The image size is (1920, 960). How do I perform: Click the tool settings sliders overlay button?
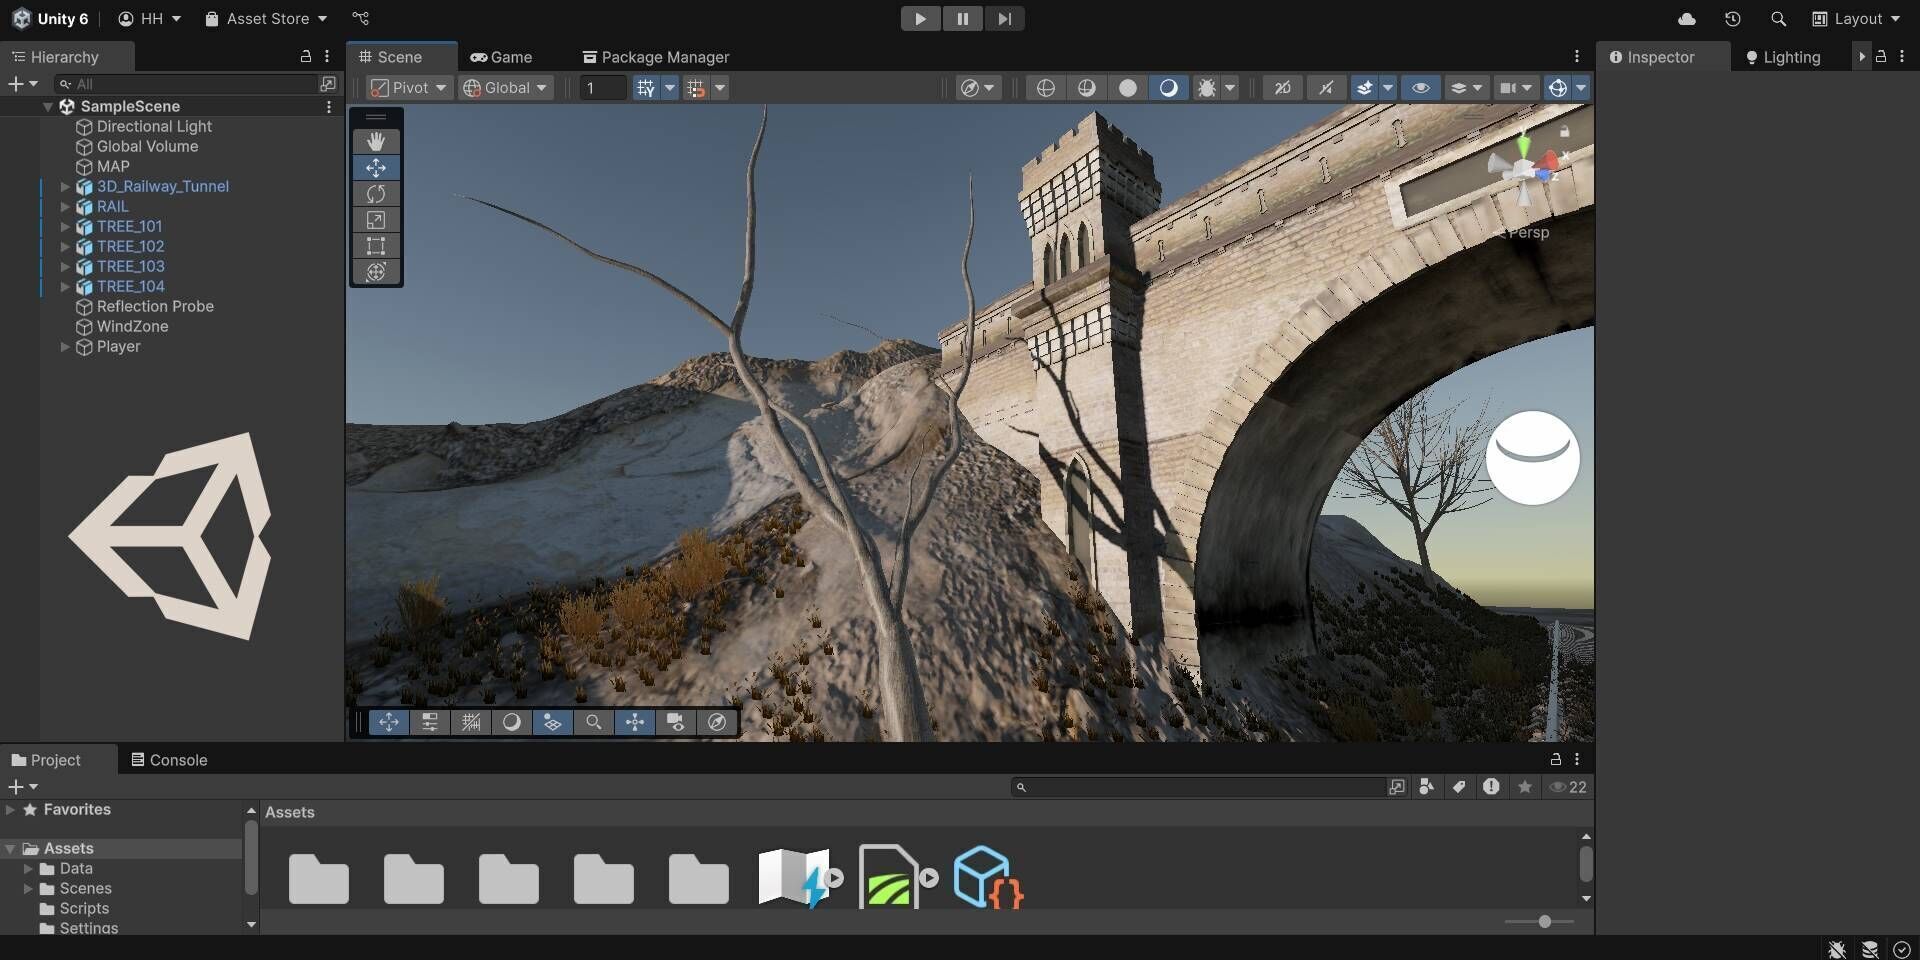click(x=430, y=722)
